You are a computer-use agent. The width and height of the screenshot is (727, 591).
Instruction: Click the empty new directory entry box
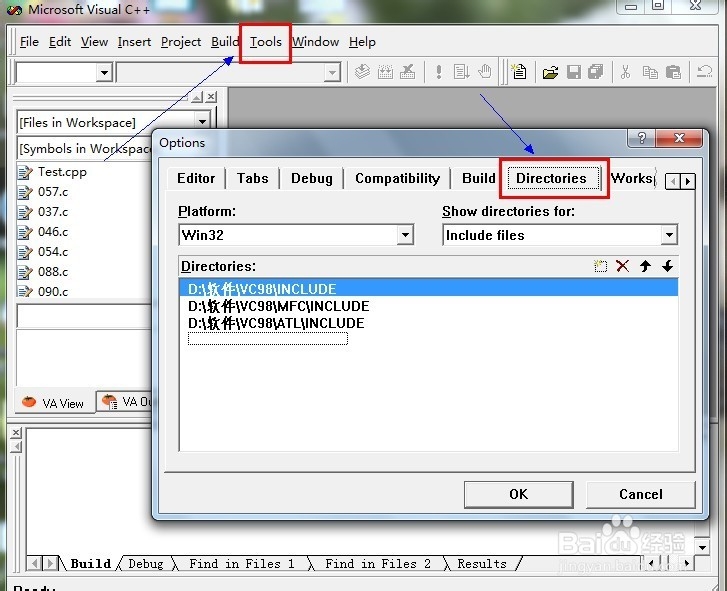click(x=268, y=339)
